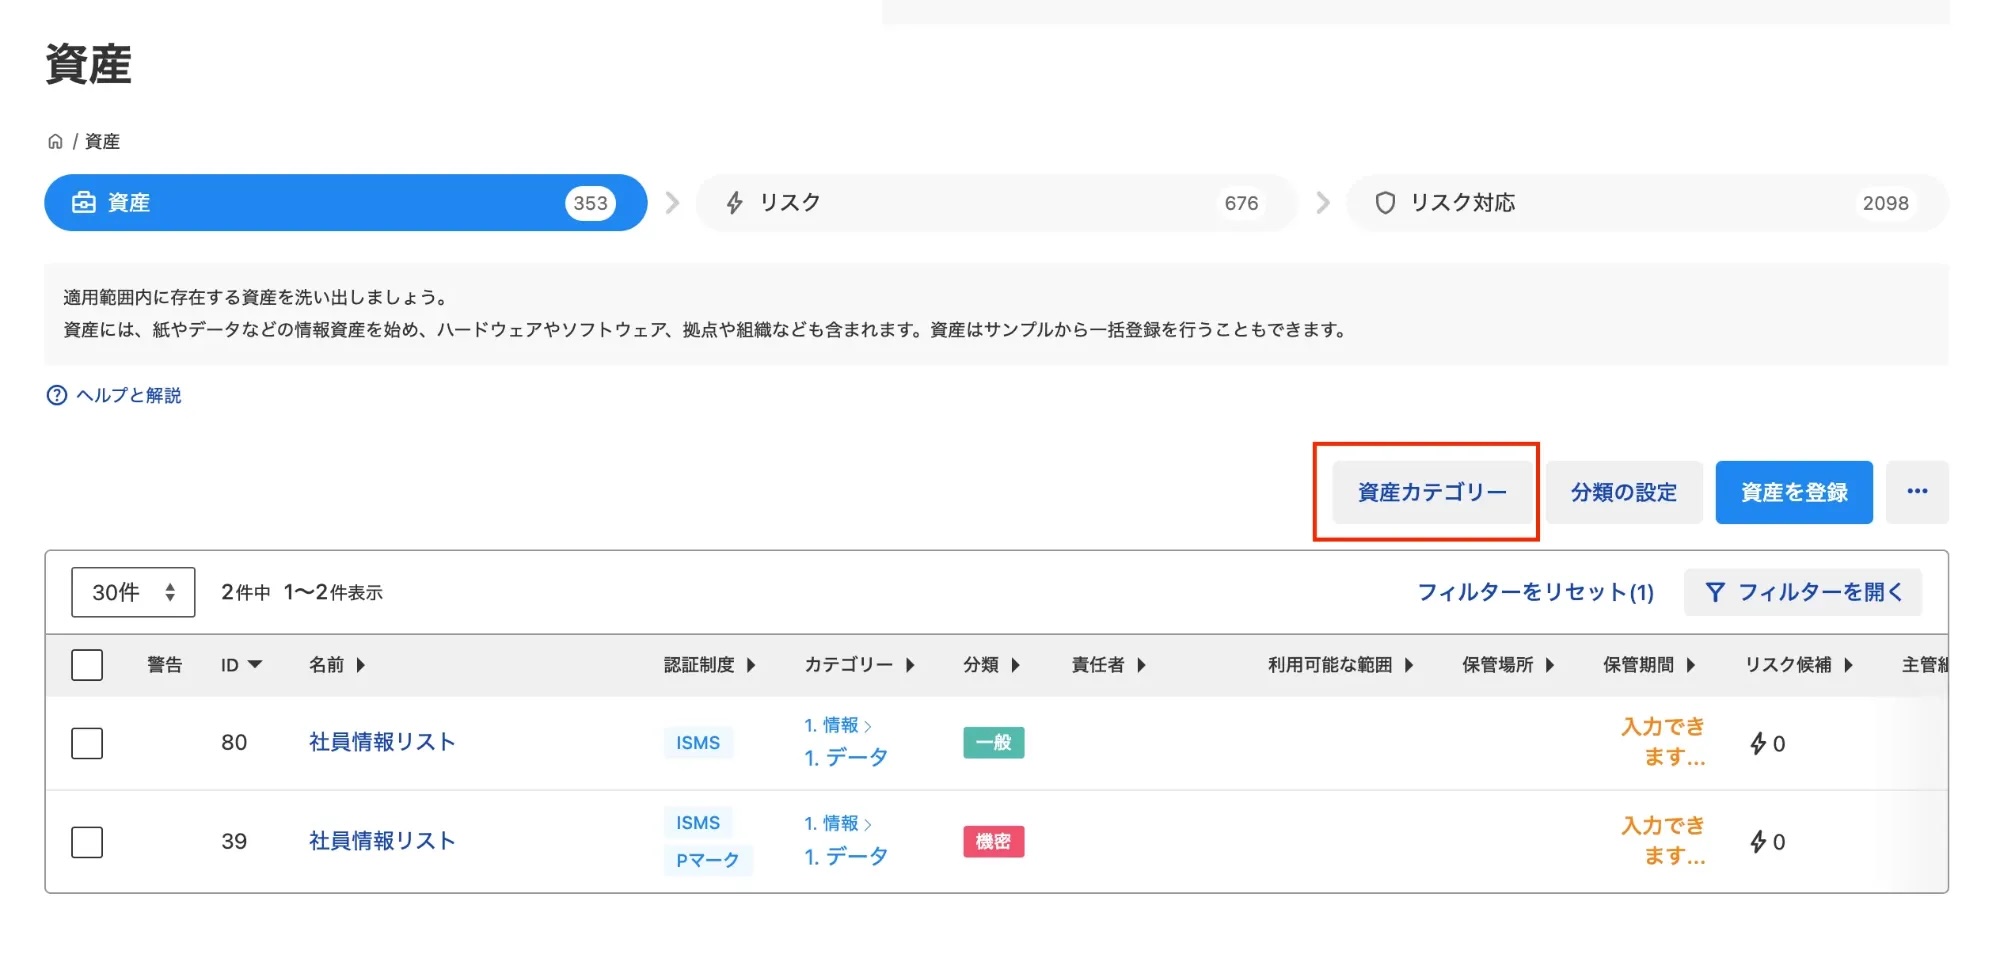Screen dimensions: 2000x969
Task: Click the ISMS tag in row 80
Action: point(698,743)
